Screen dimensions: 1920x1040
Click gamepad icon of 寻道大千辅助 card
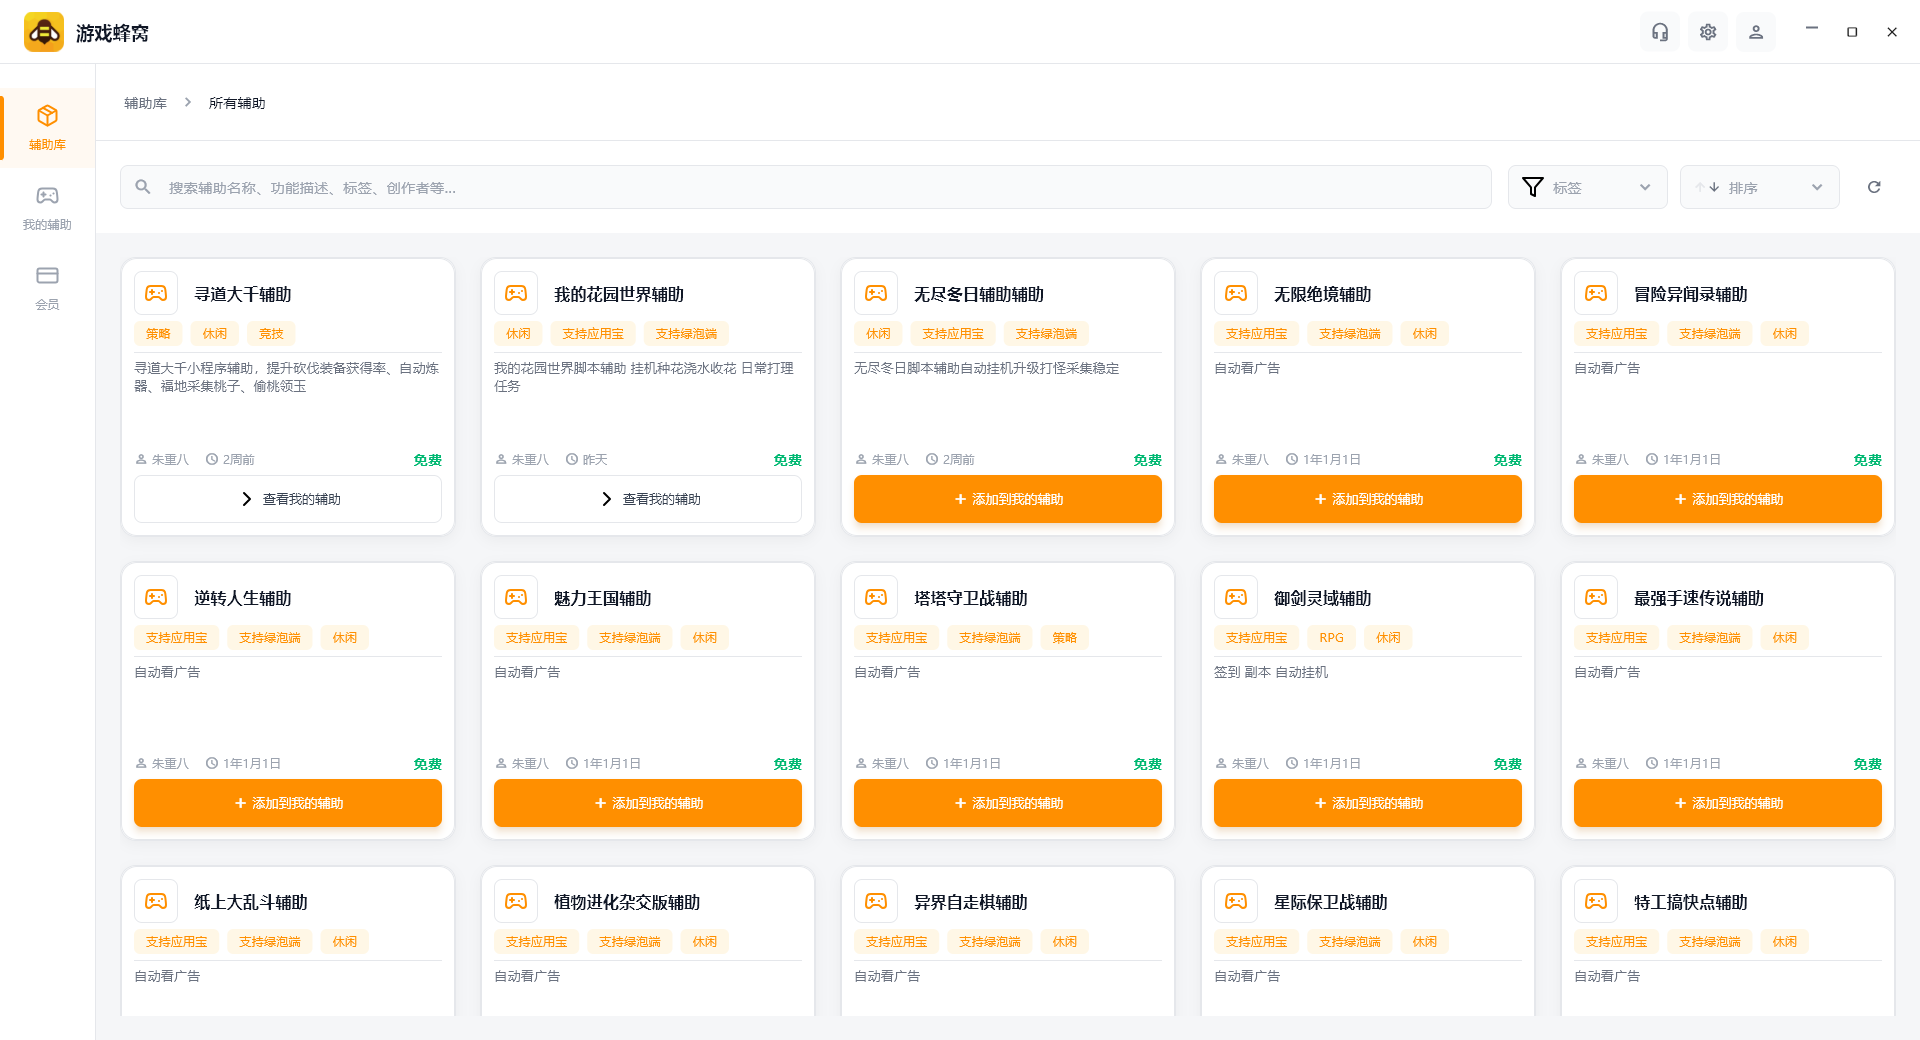[156, 293]
